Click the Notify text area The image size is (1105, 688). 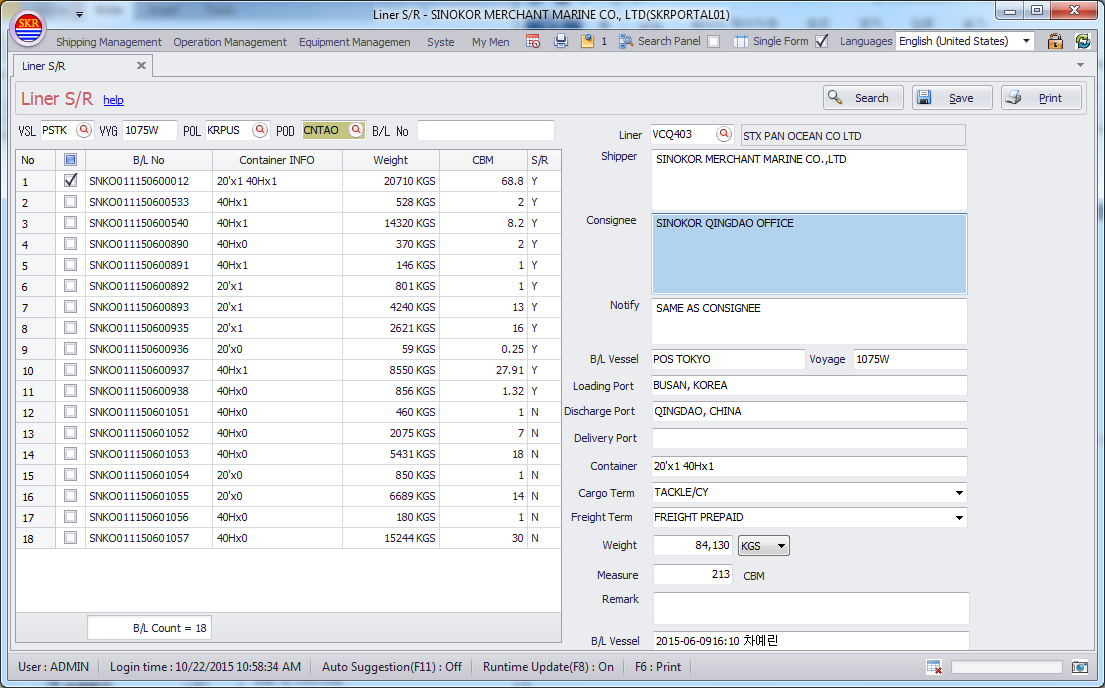pyautogui.click(x=809, y=321)
